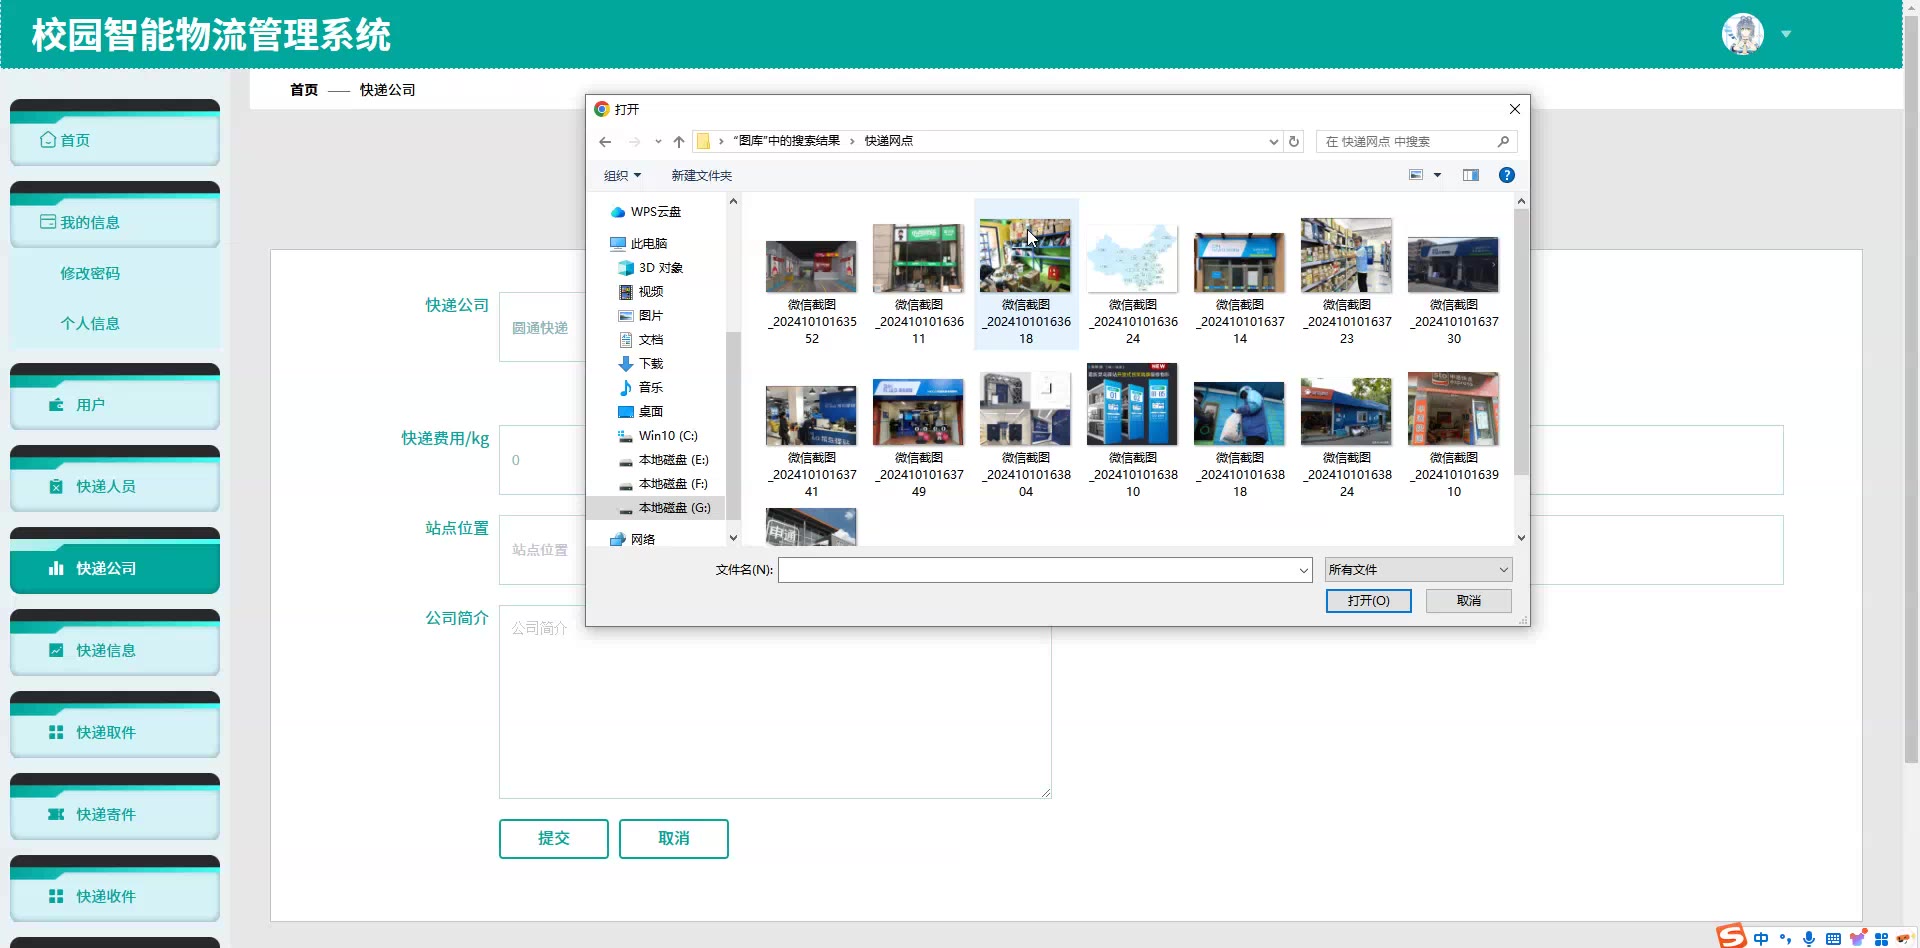The width and height of the screenshot is (1920, 948).
Task: Open the 所有文件 file type dropdown
Action: tap(1417, 570)
